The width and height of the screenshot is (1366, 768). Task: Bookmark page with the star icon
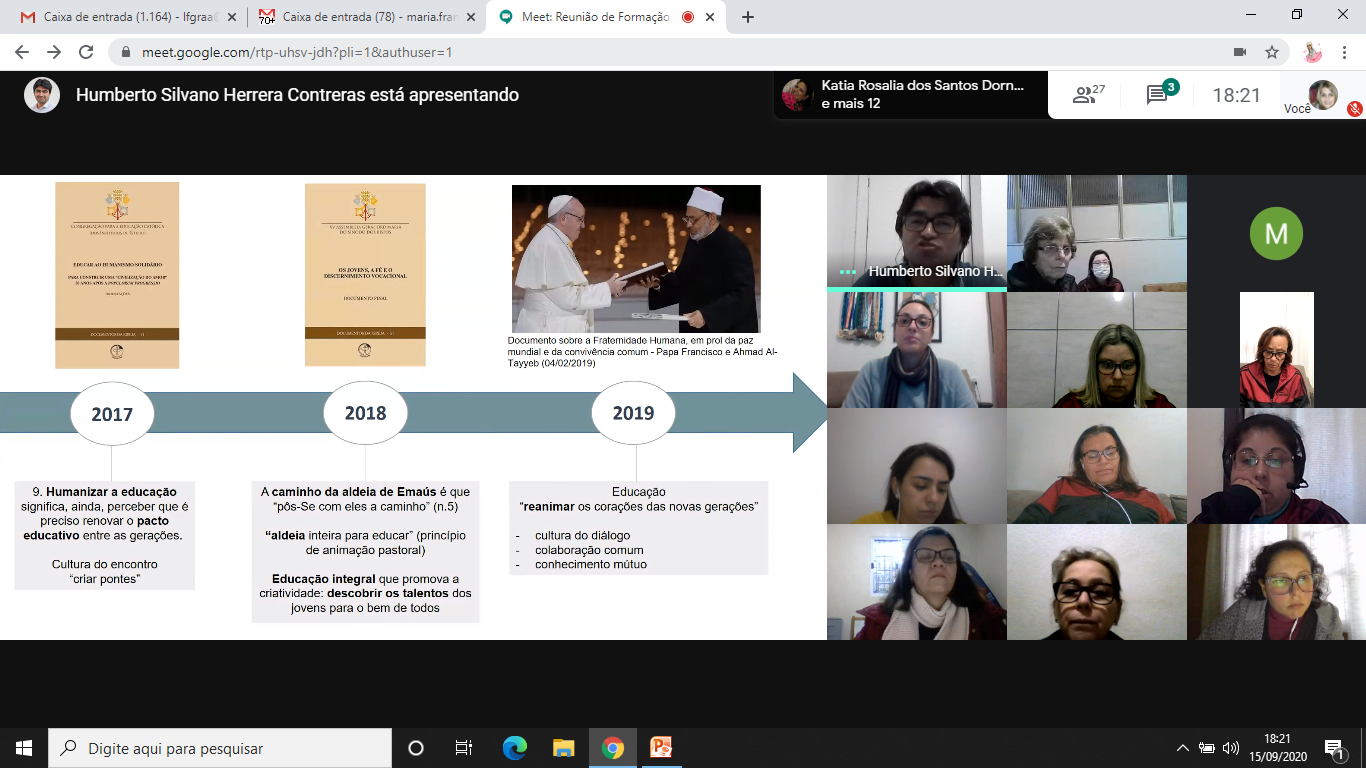1272,52
